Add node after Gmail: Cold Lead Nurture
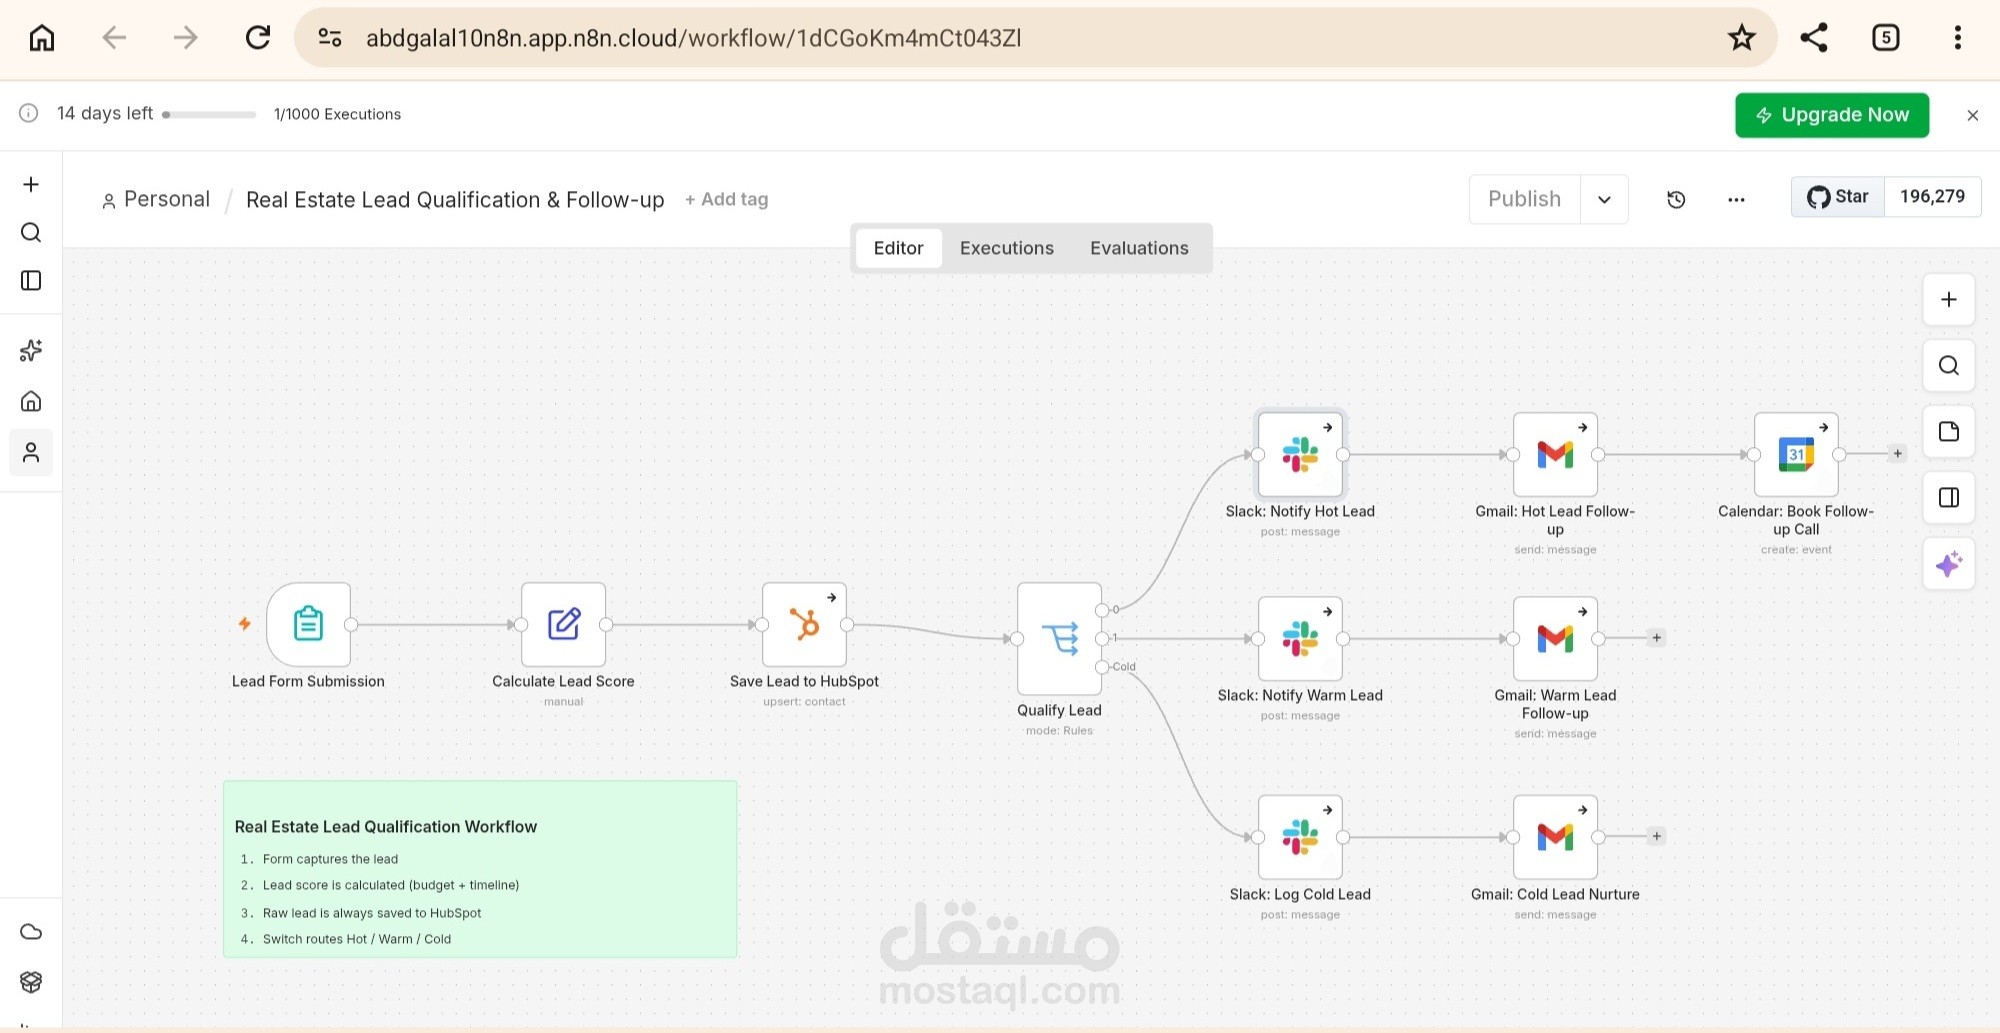The height and width of the screenshot is (1033, 2000). [x=1656, y=836]
